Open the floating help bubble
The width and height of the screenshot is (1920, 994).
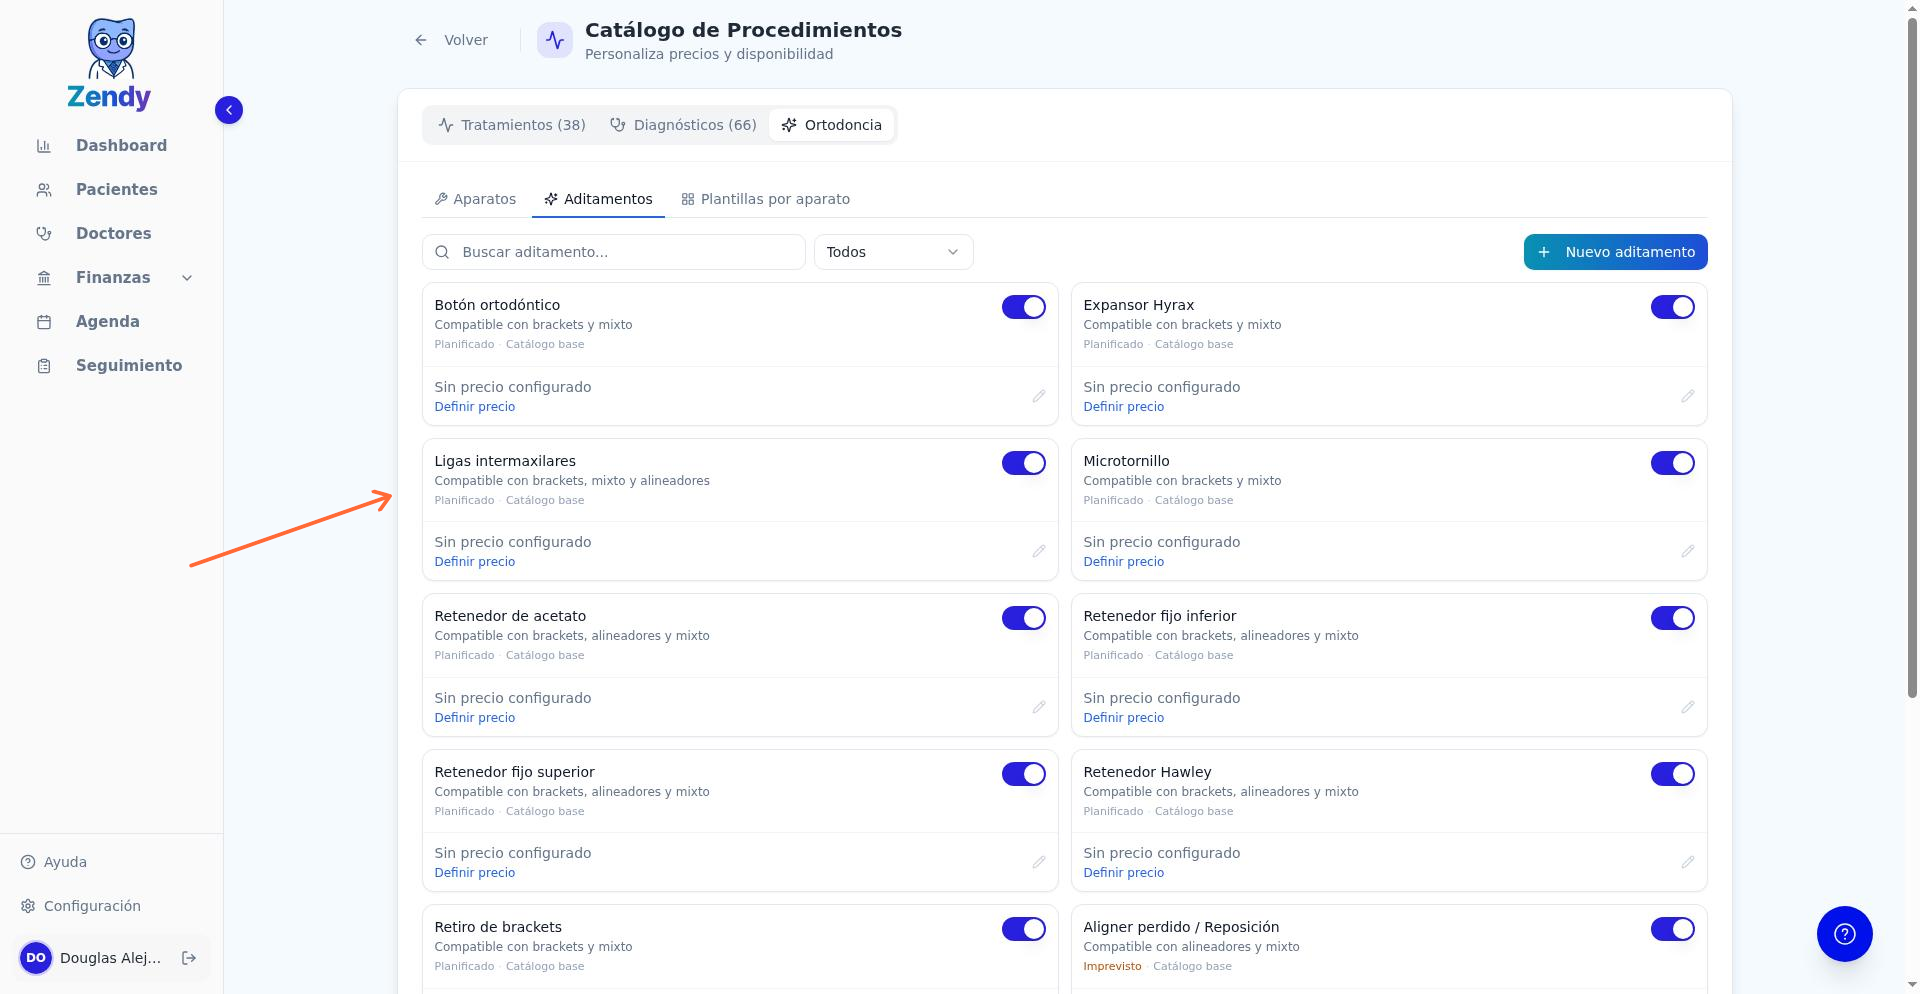point(1844,934)
